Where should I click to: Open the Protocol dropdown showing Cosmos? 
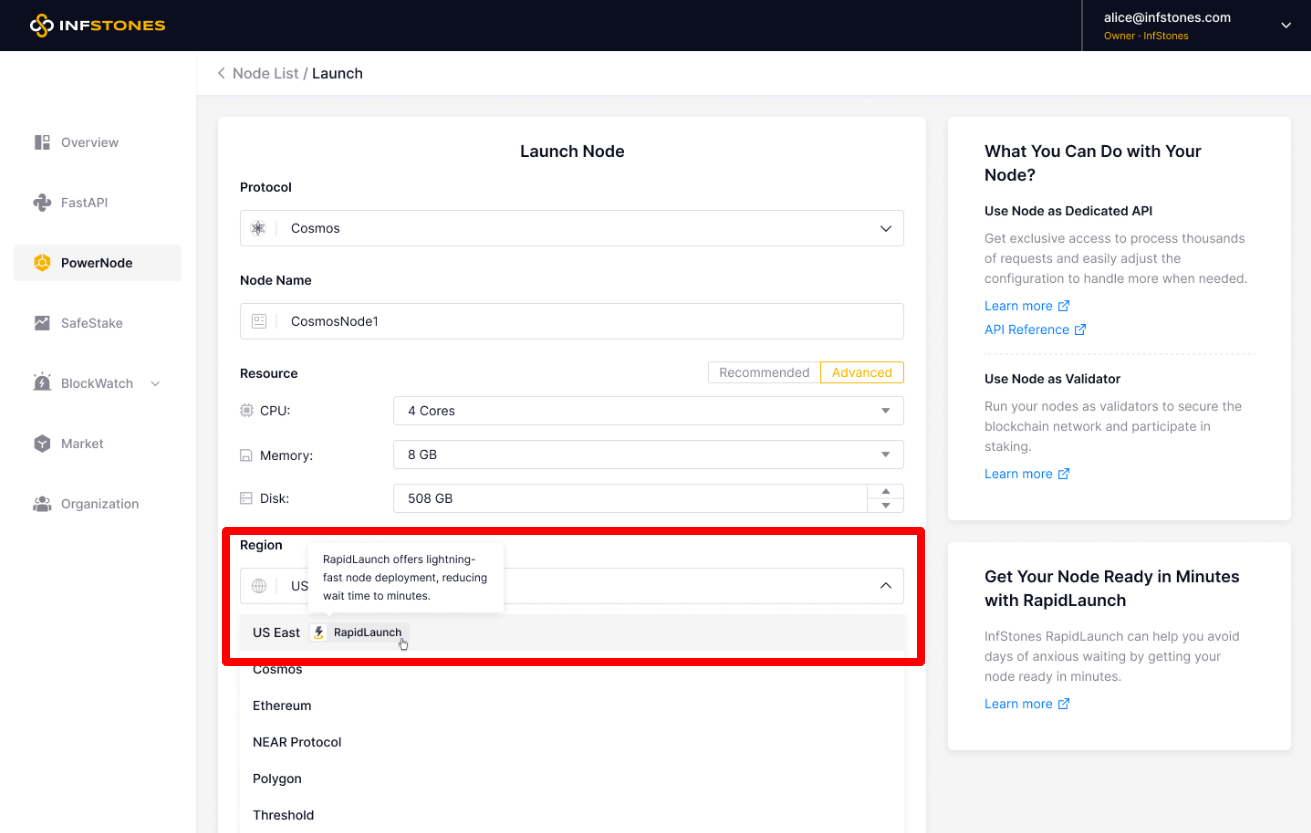click(x=572, y=228)
